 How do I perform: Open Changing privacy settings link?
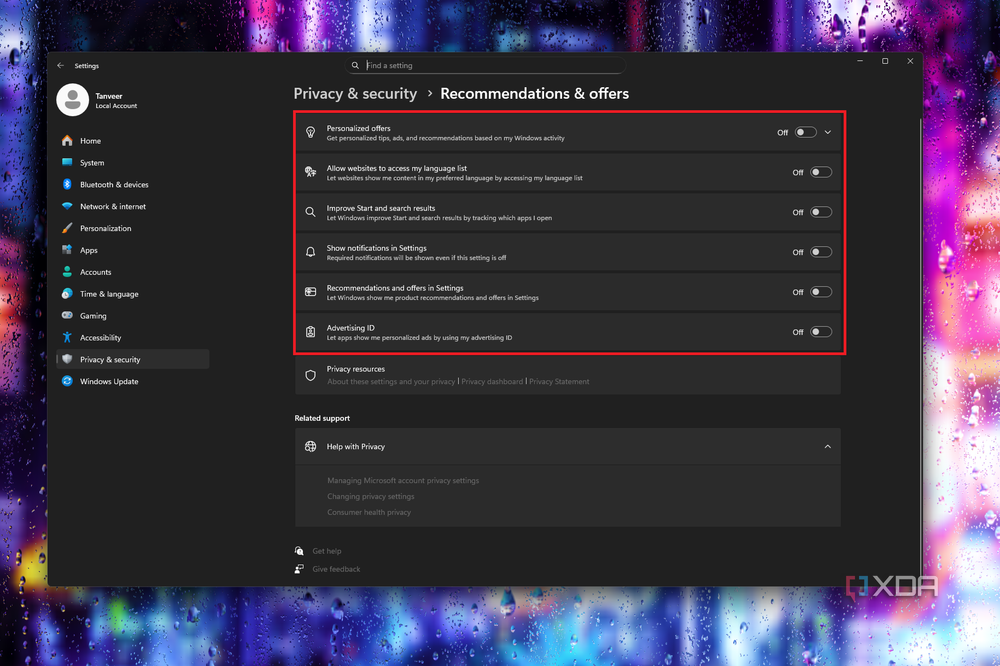[371, 496]
